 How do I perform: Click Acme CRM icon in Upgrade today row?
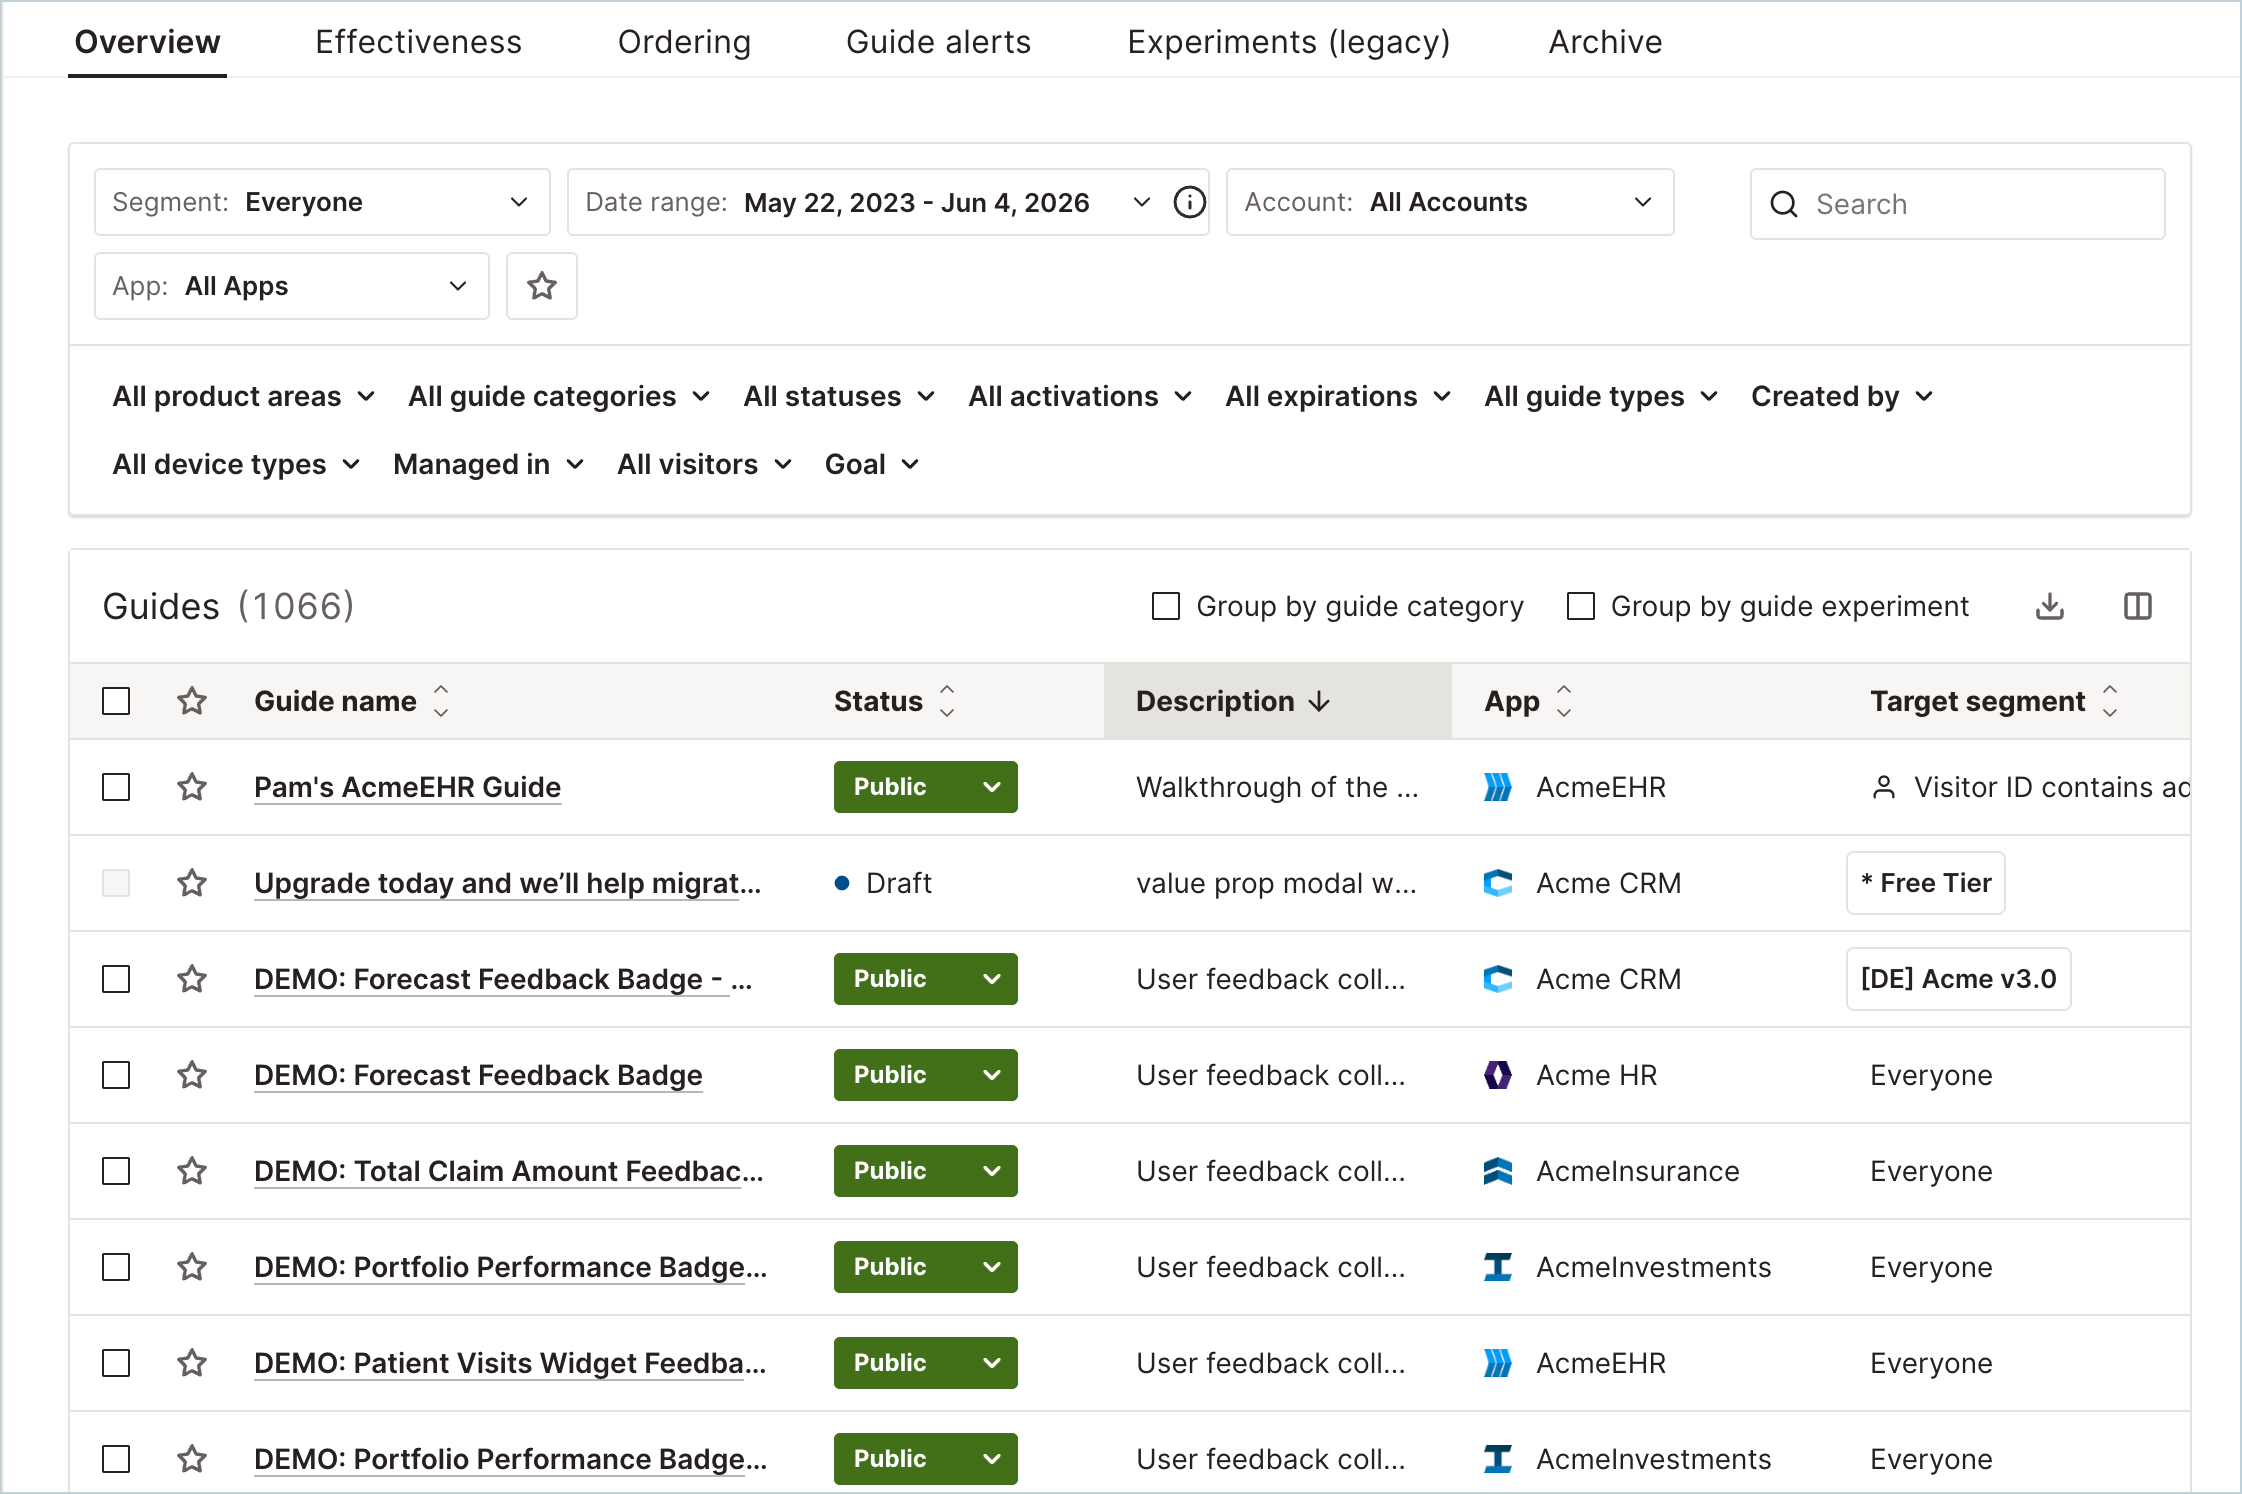[x=1498, y=883]
